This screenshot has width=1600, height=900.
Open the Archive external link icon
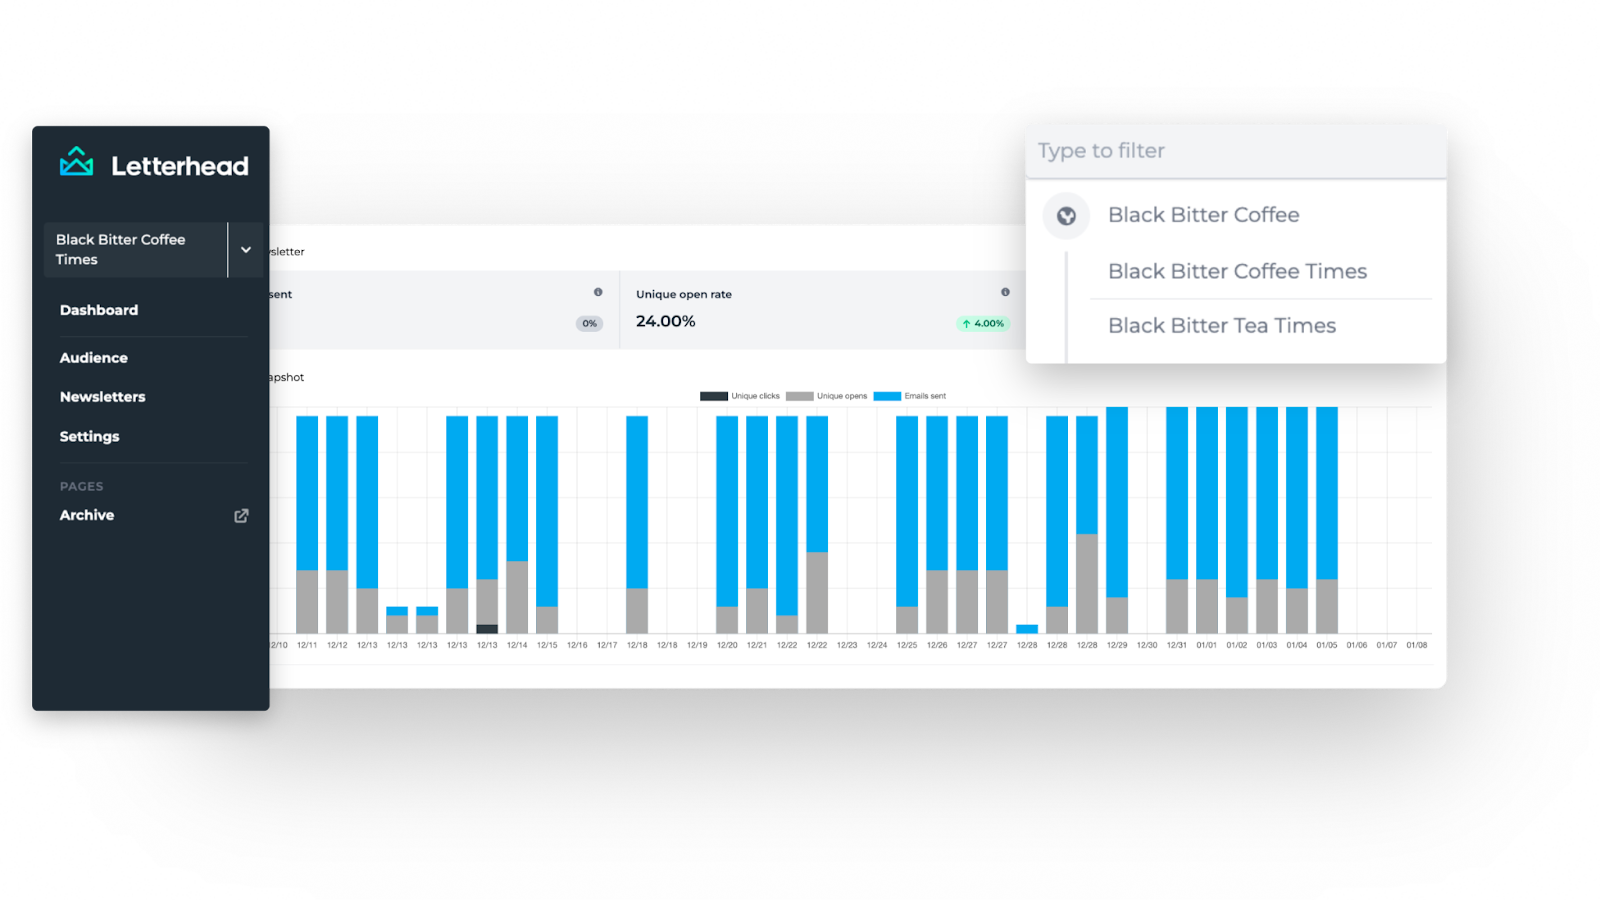[x=241, y=516]
